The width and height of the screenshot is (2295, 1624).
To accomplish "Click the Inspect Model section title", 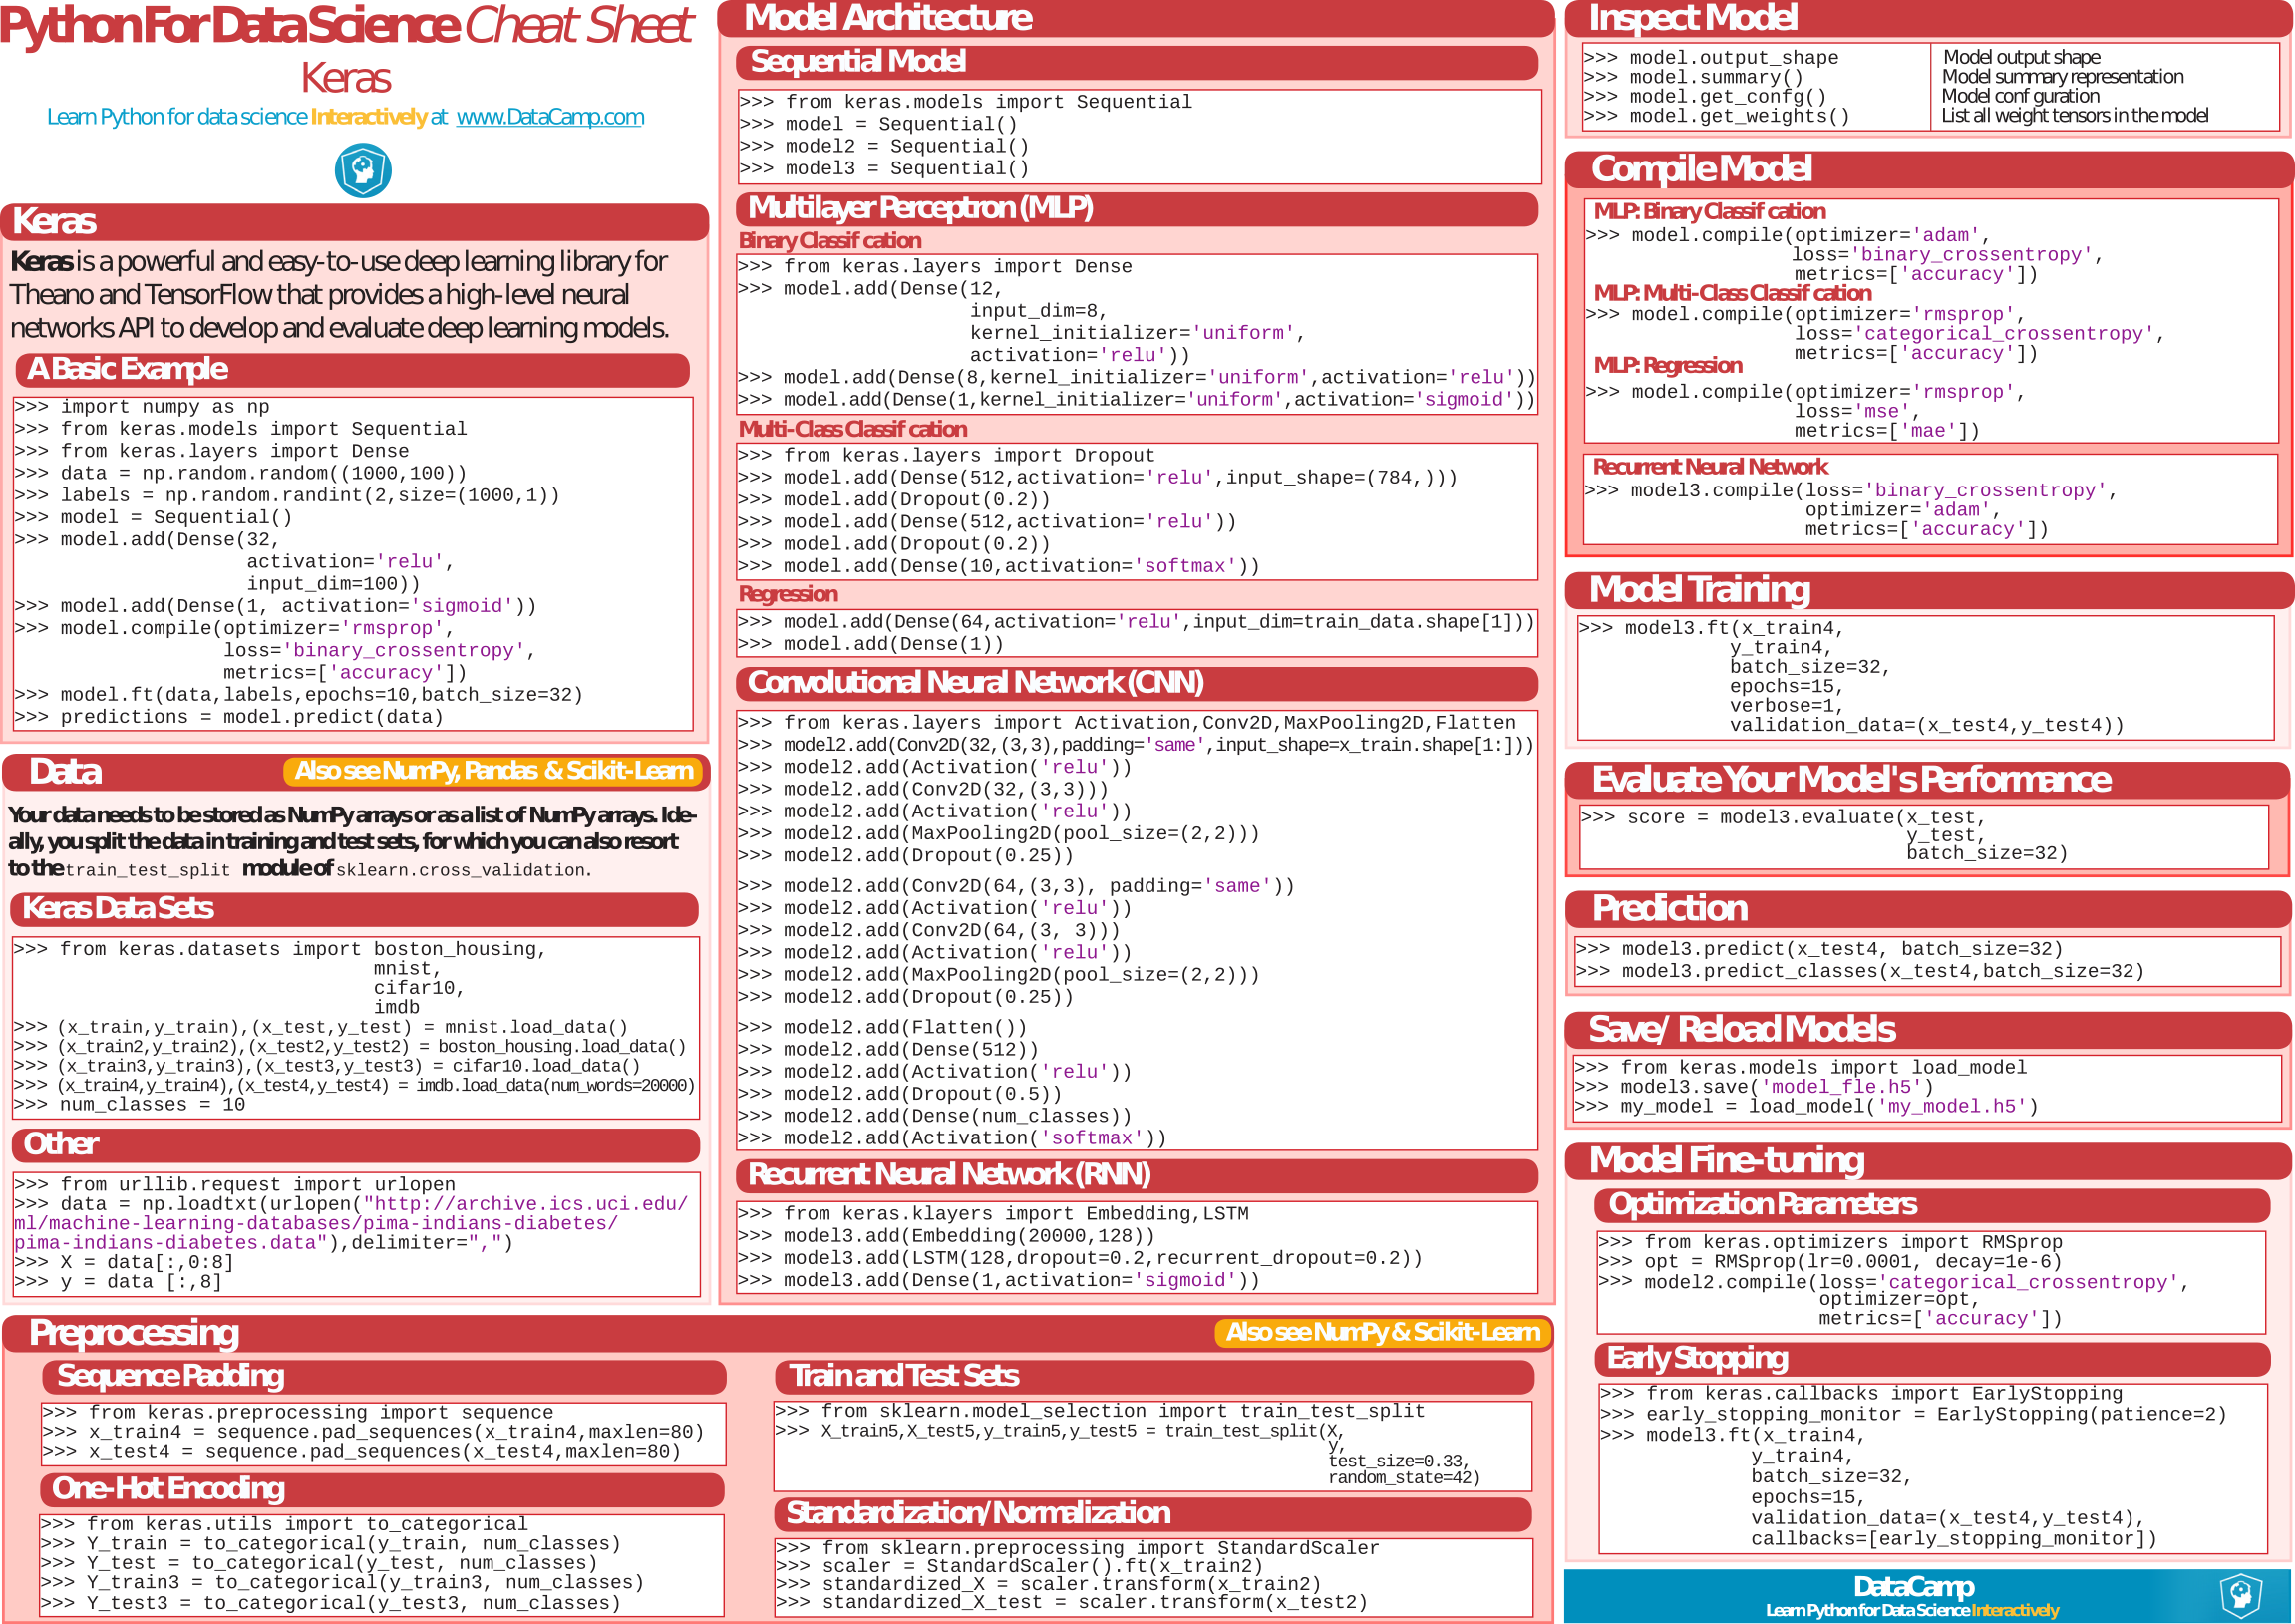I will tap(1692, 18).
